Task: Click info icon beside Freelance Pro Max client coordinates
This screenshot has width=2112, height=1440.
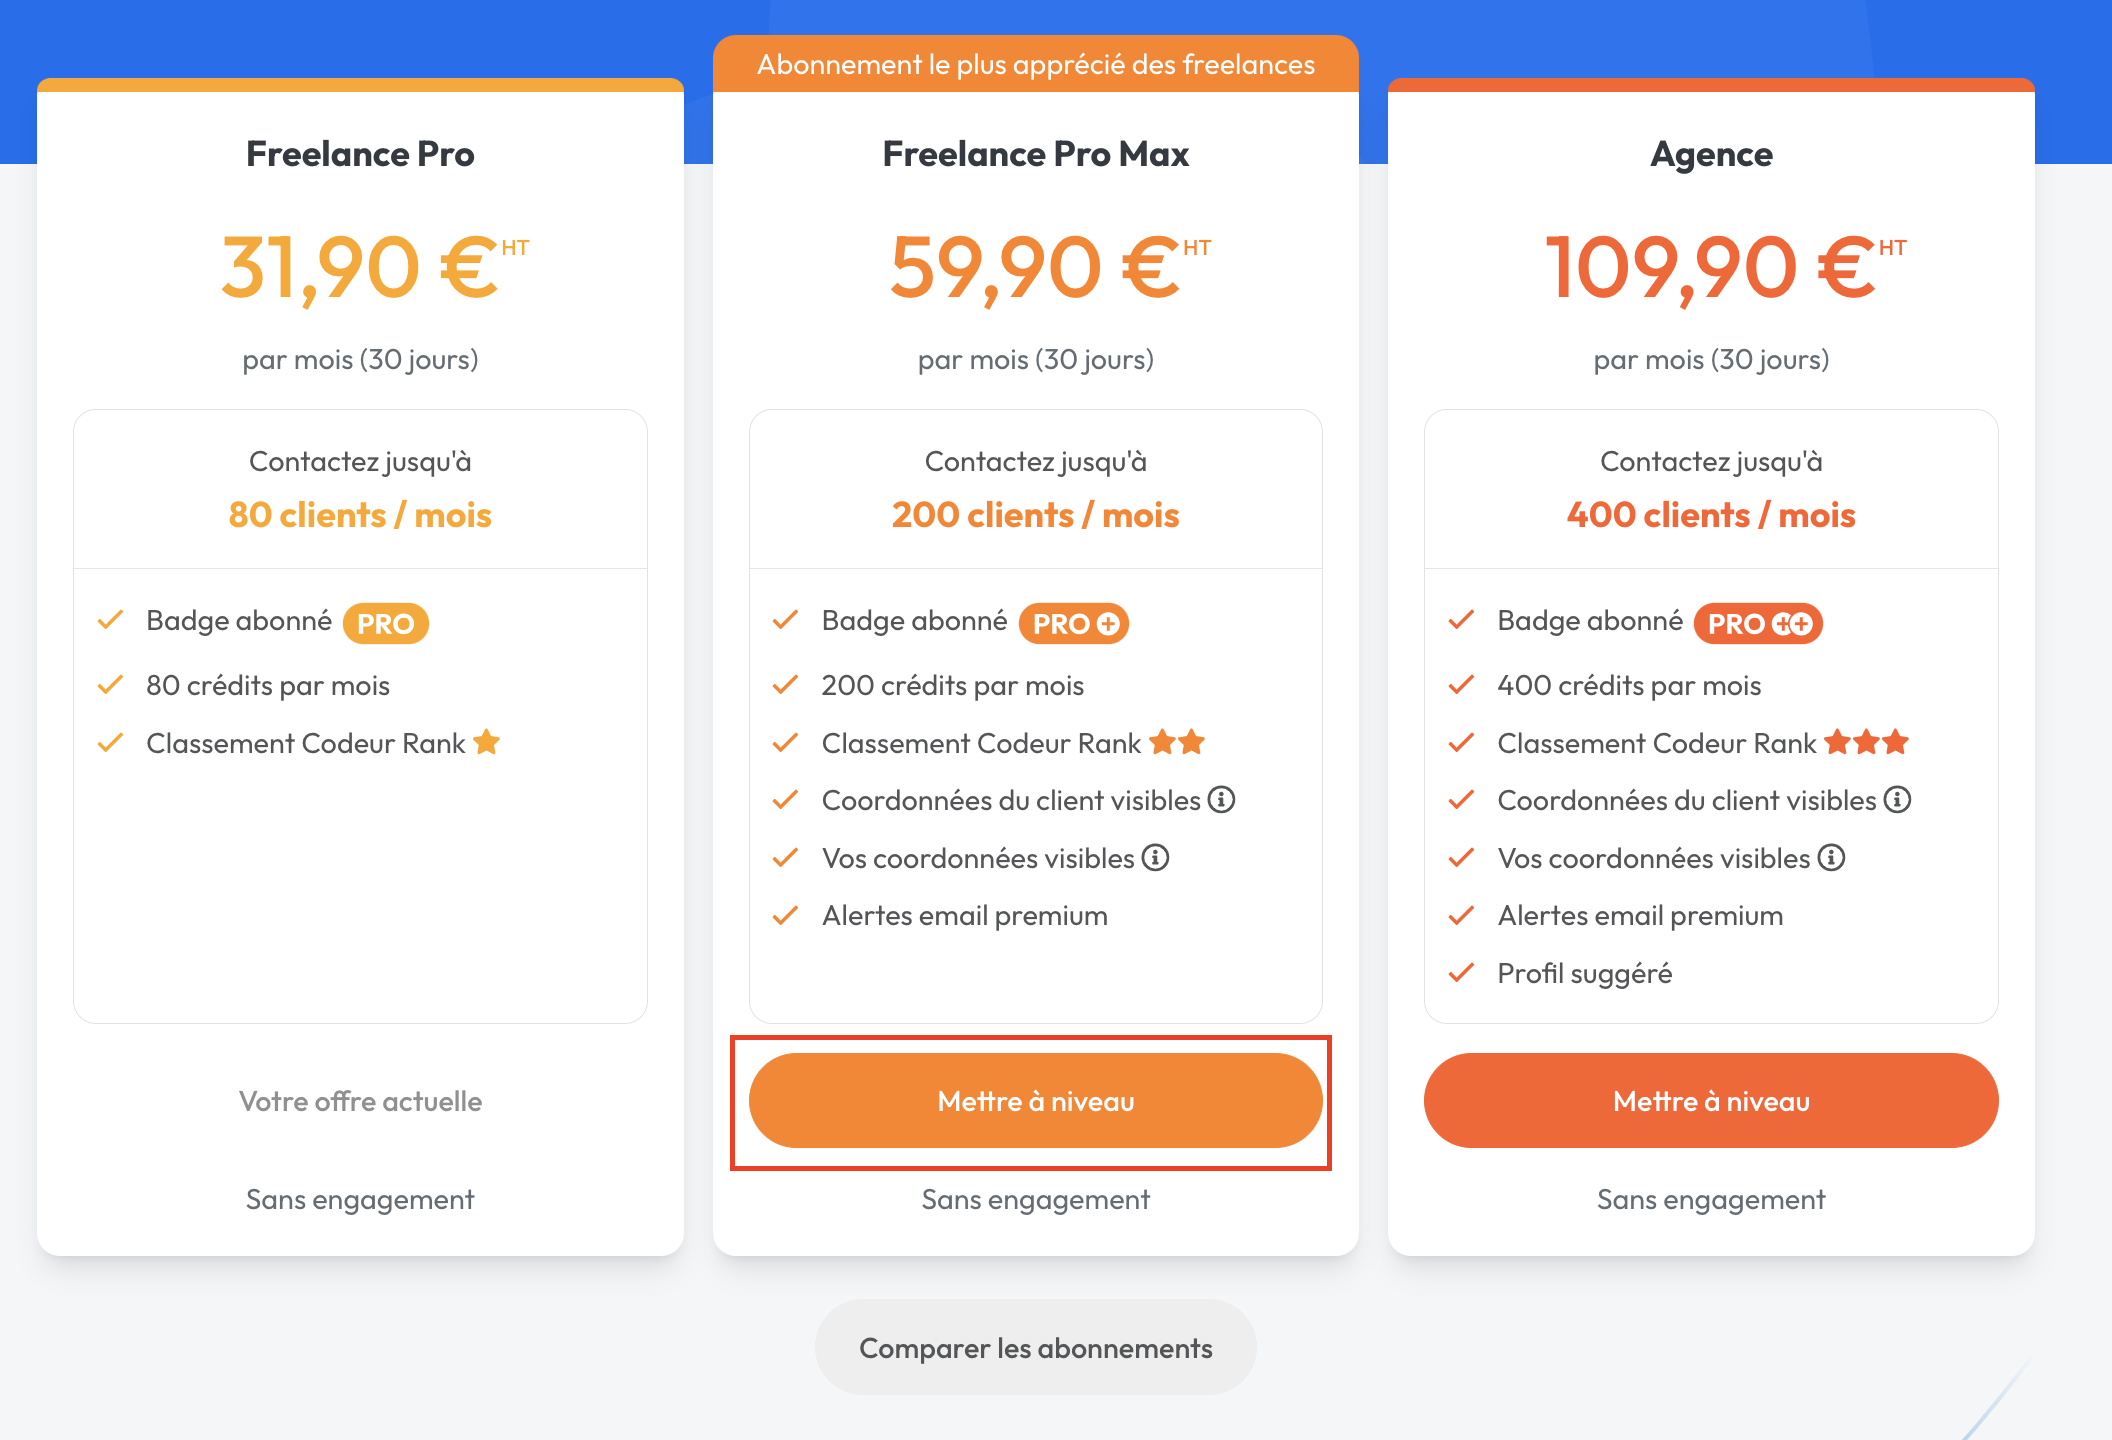Action: click(x=1221, y=800)
